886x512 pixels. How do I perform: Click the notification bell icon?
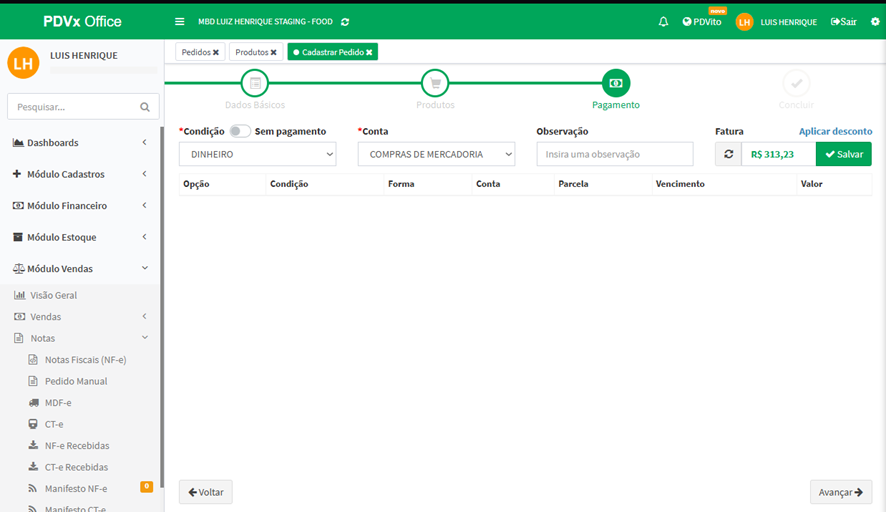[x=663, y=21]
